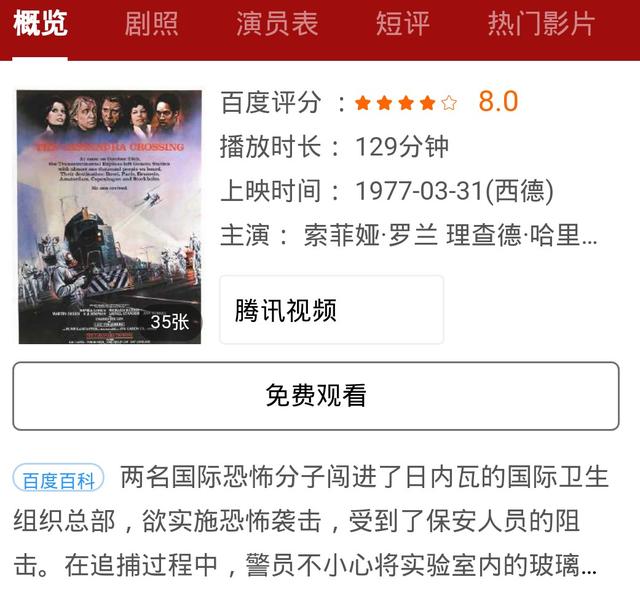Click the first orange rating star
The image size is (640, 598).
tap(363, 103)
